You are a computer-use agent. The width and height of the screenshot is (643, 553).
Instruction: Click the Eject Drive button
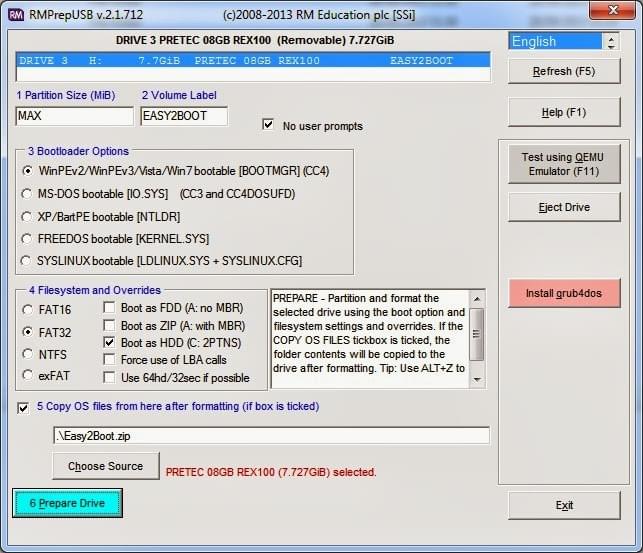pos(564,207)
